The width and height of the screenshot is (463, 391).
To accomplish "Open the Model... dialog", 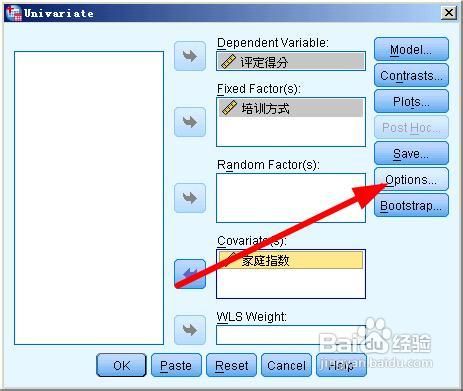I will (x=411, y=49).
